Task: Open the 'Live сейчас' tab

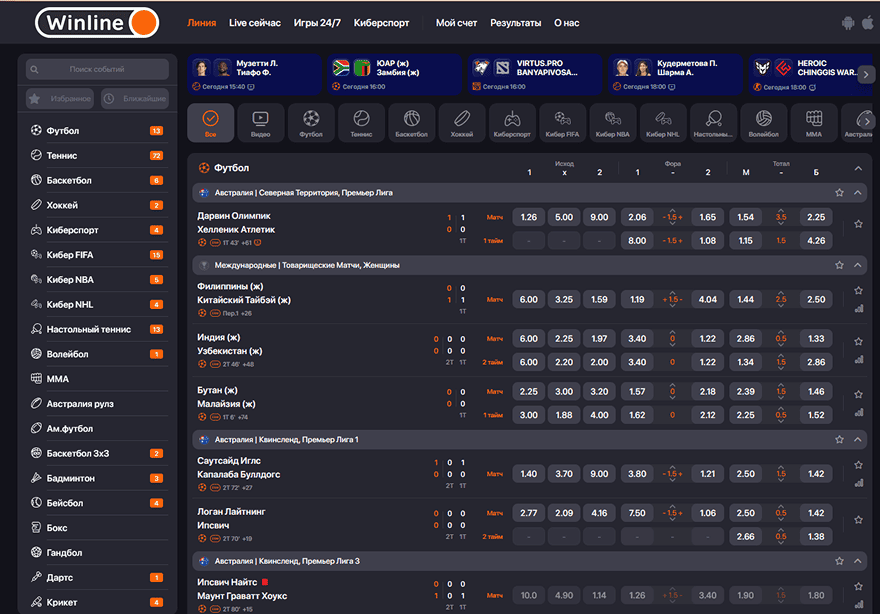Action: tap(255, 23)
